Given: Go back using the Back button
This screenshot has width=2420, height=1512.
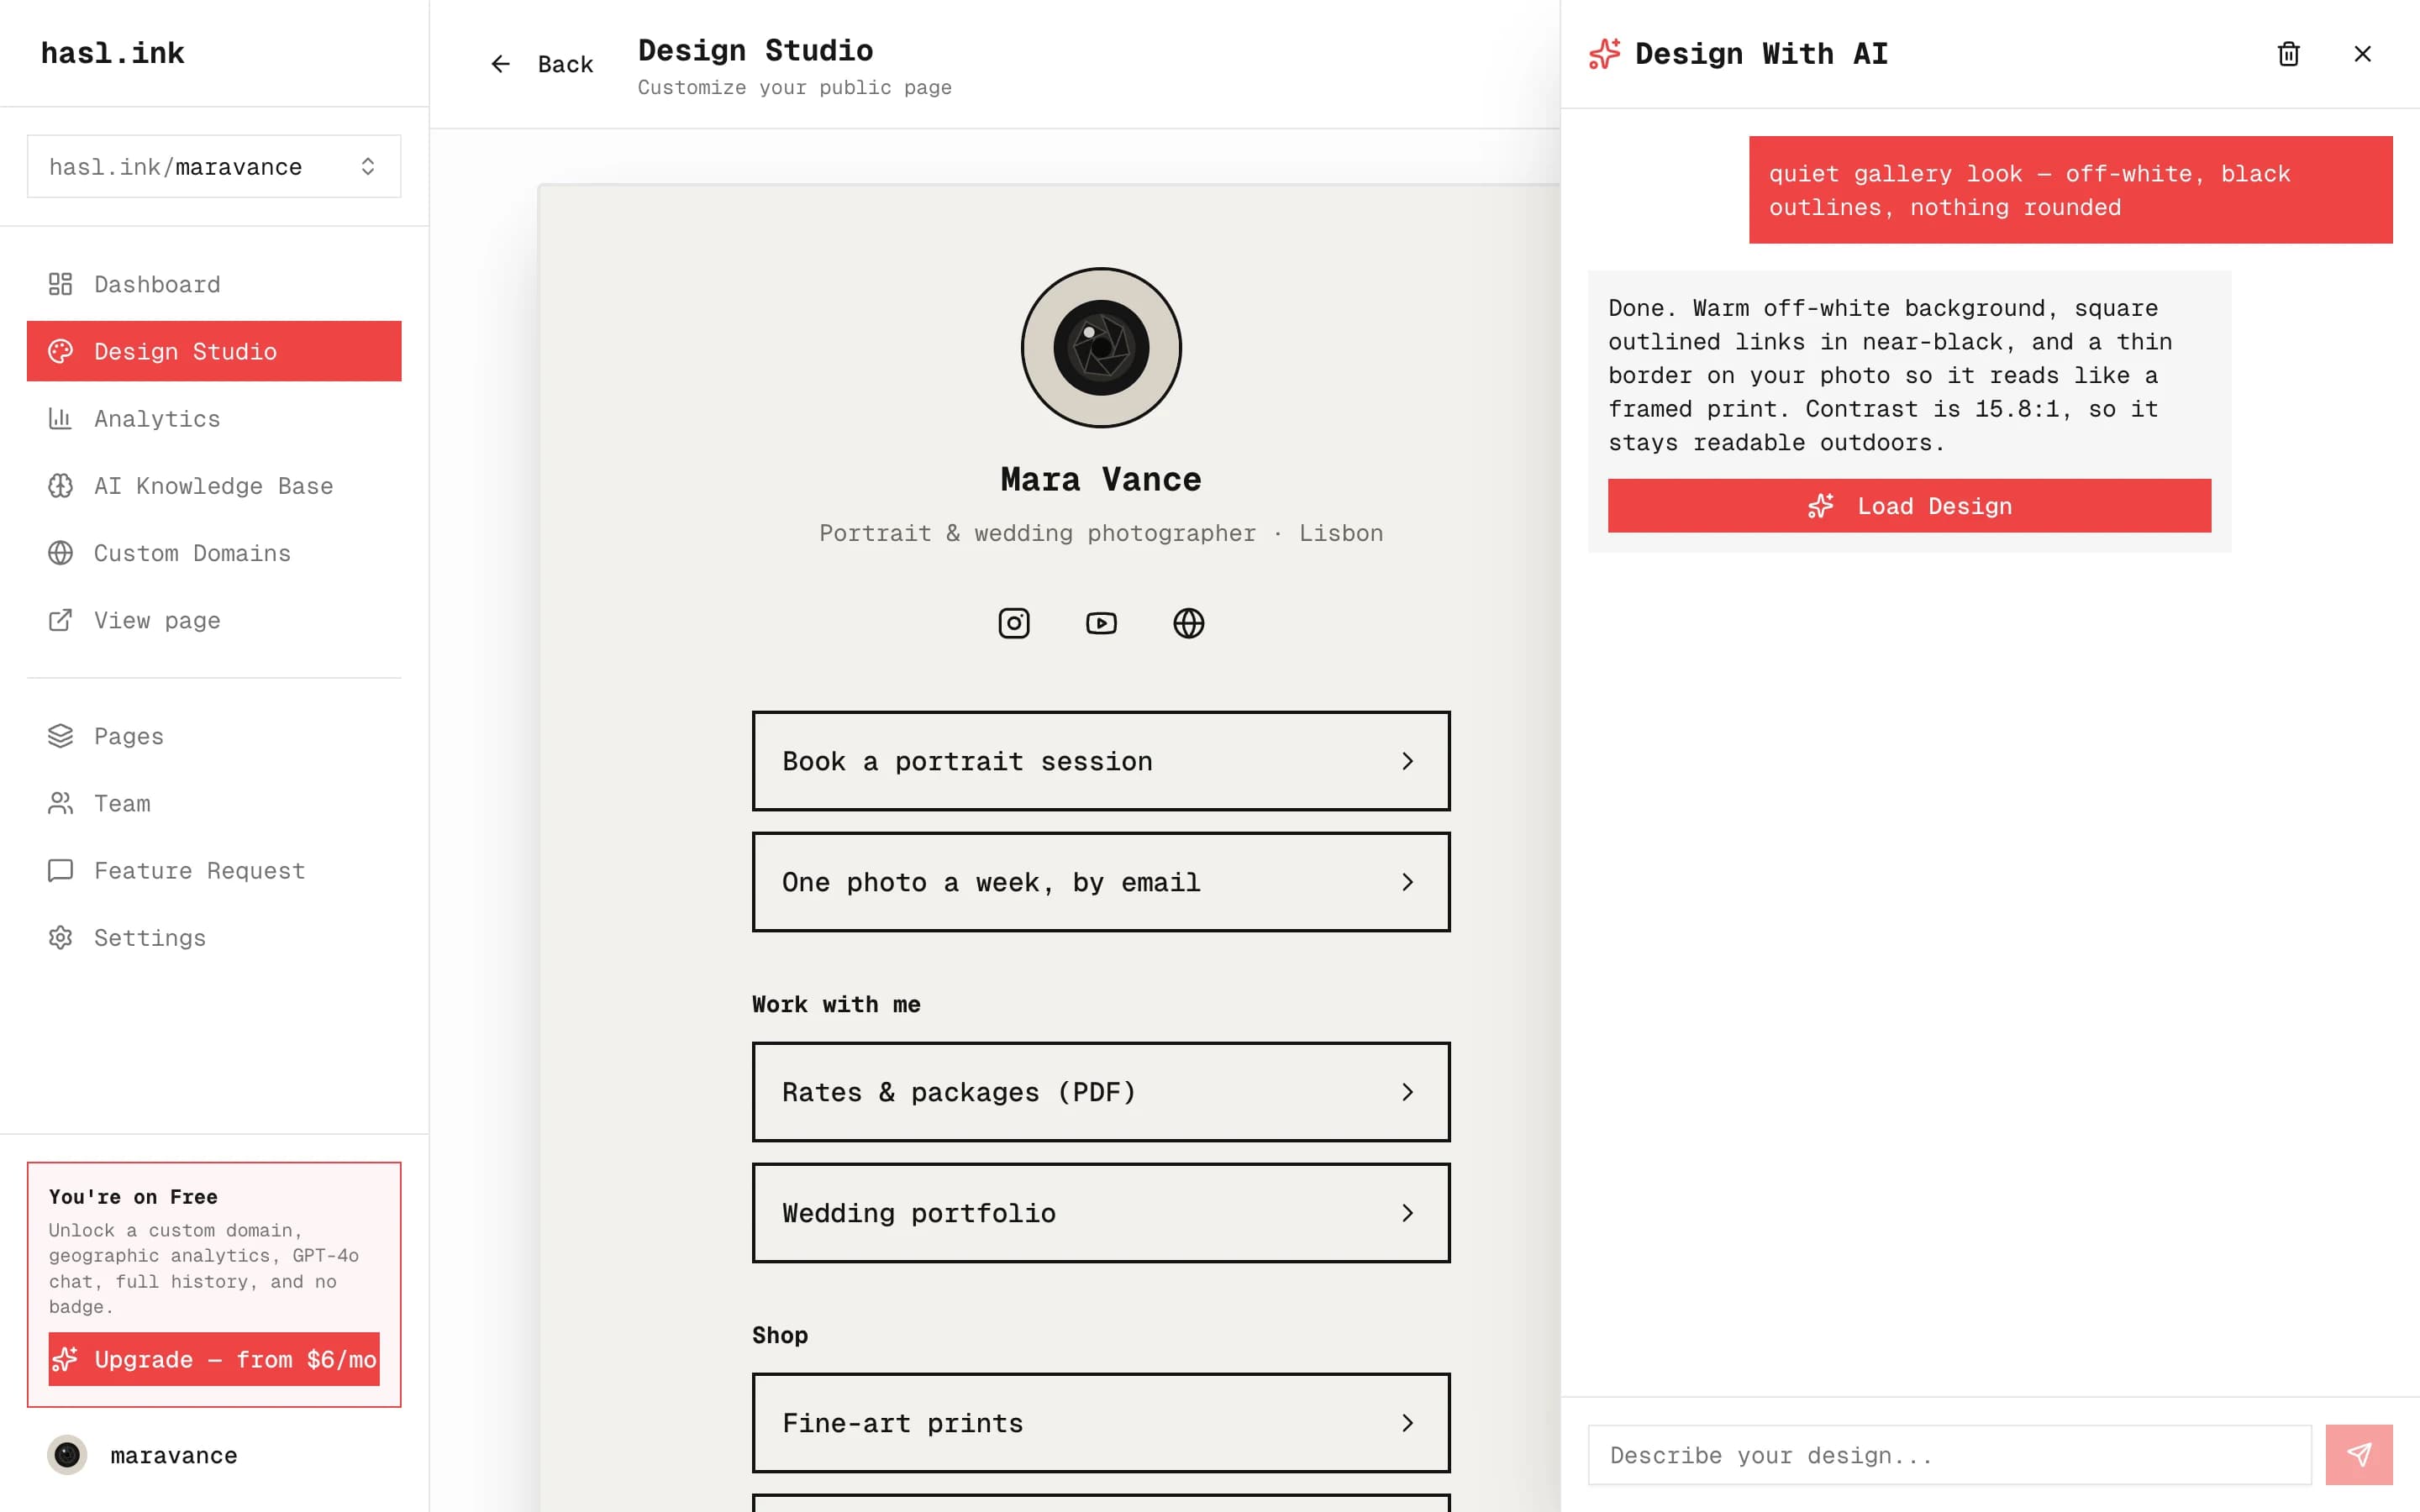Looking at the screenshot, I should click(x=541, y=64).
